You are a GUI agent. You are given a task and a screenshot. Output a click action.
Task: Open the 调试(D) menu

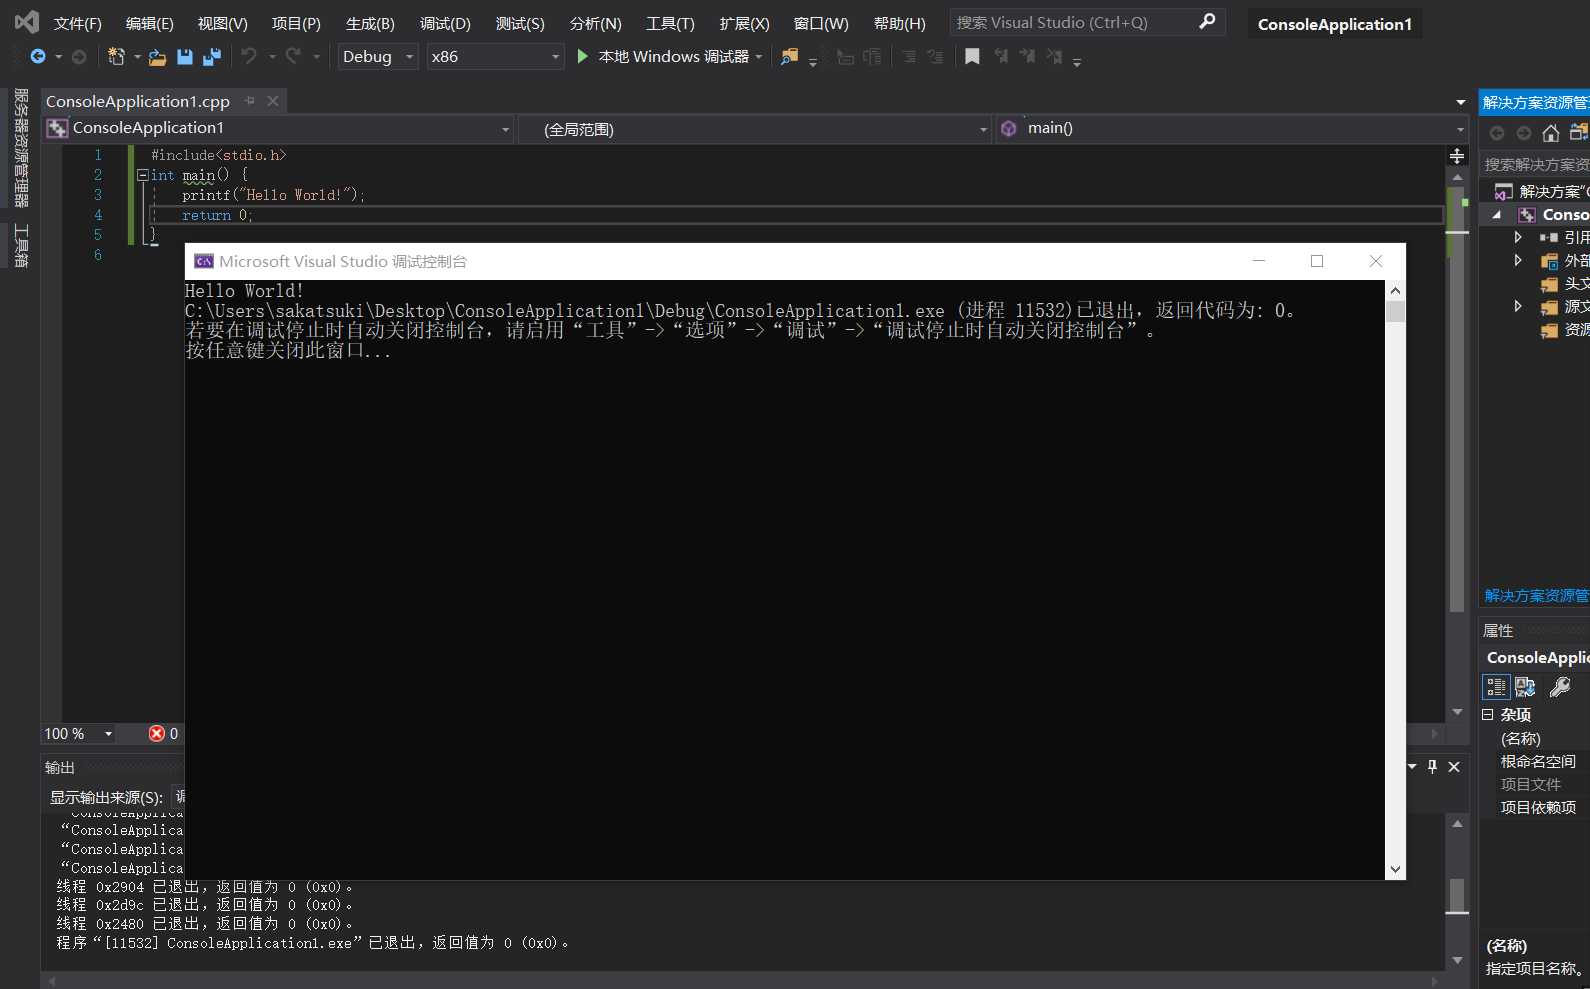[x=445, y=23]
